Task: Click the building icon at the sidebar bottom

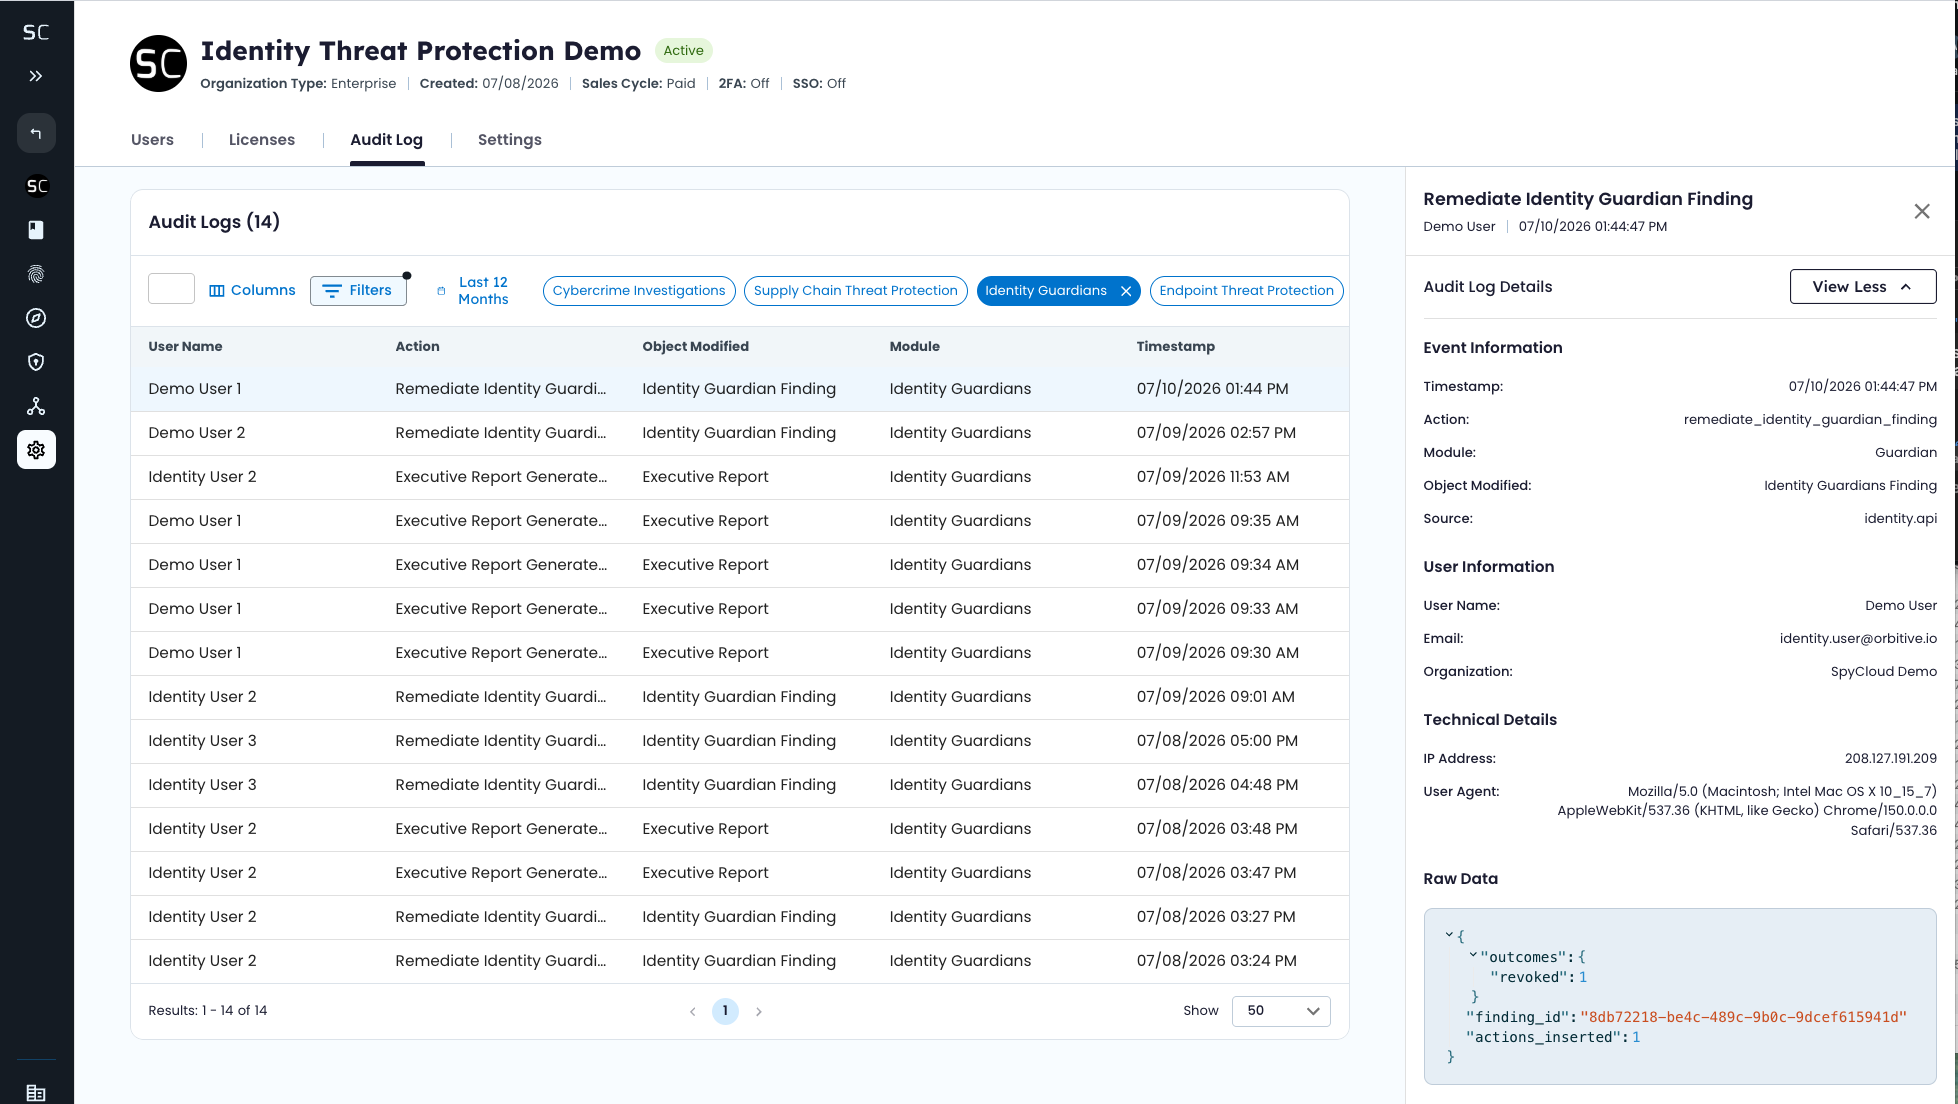Action: [x=36, y=1092]
